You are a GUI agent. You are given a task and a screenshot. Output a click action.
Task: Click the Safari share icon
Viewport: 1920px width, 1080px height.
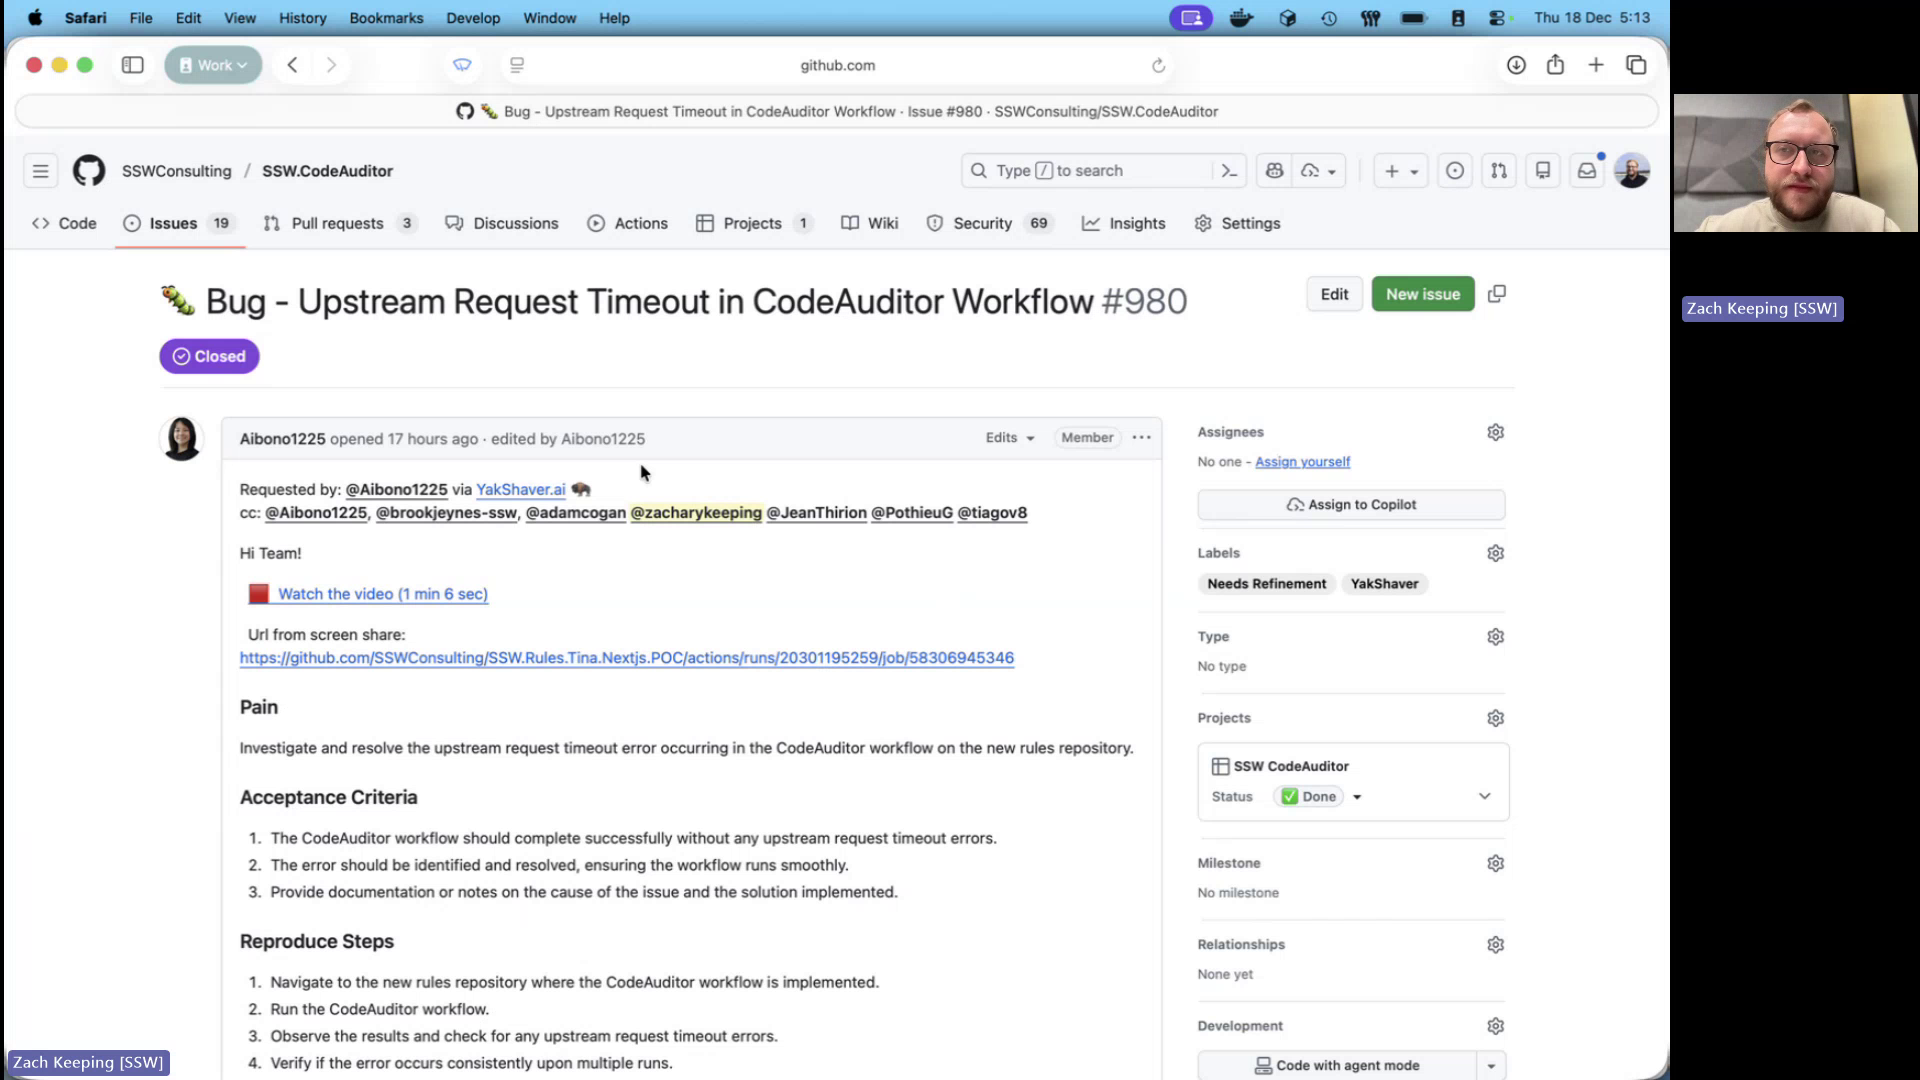1555,64
